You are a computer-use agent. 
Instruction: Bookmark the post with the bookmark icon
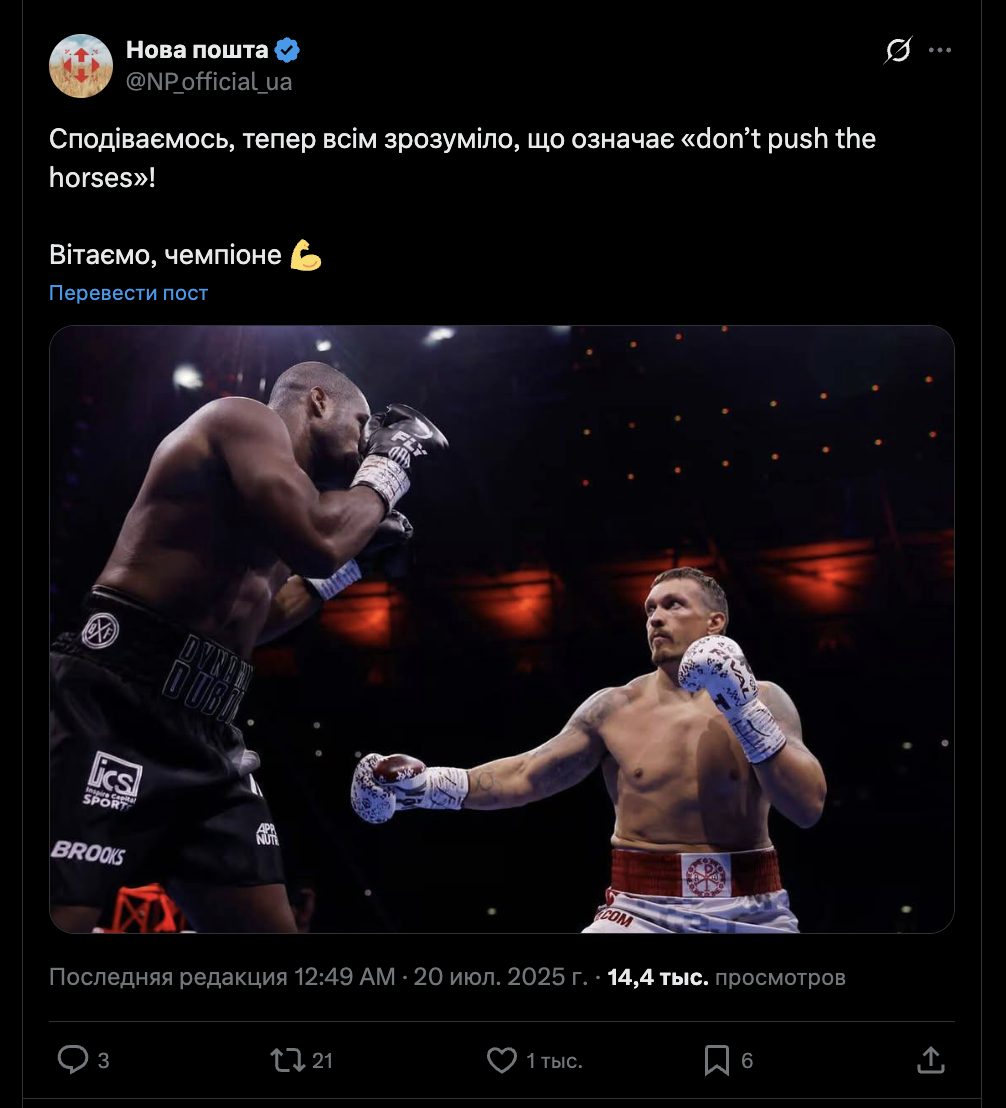pyautogui.click(x=716, y=1060)
